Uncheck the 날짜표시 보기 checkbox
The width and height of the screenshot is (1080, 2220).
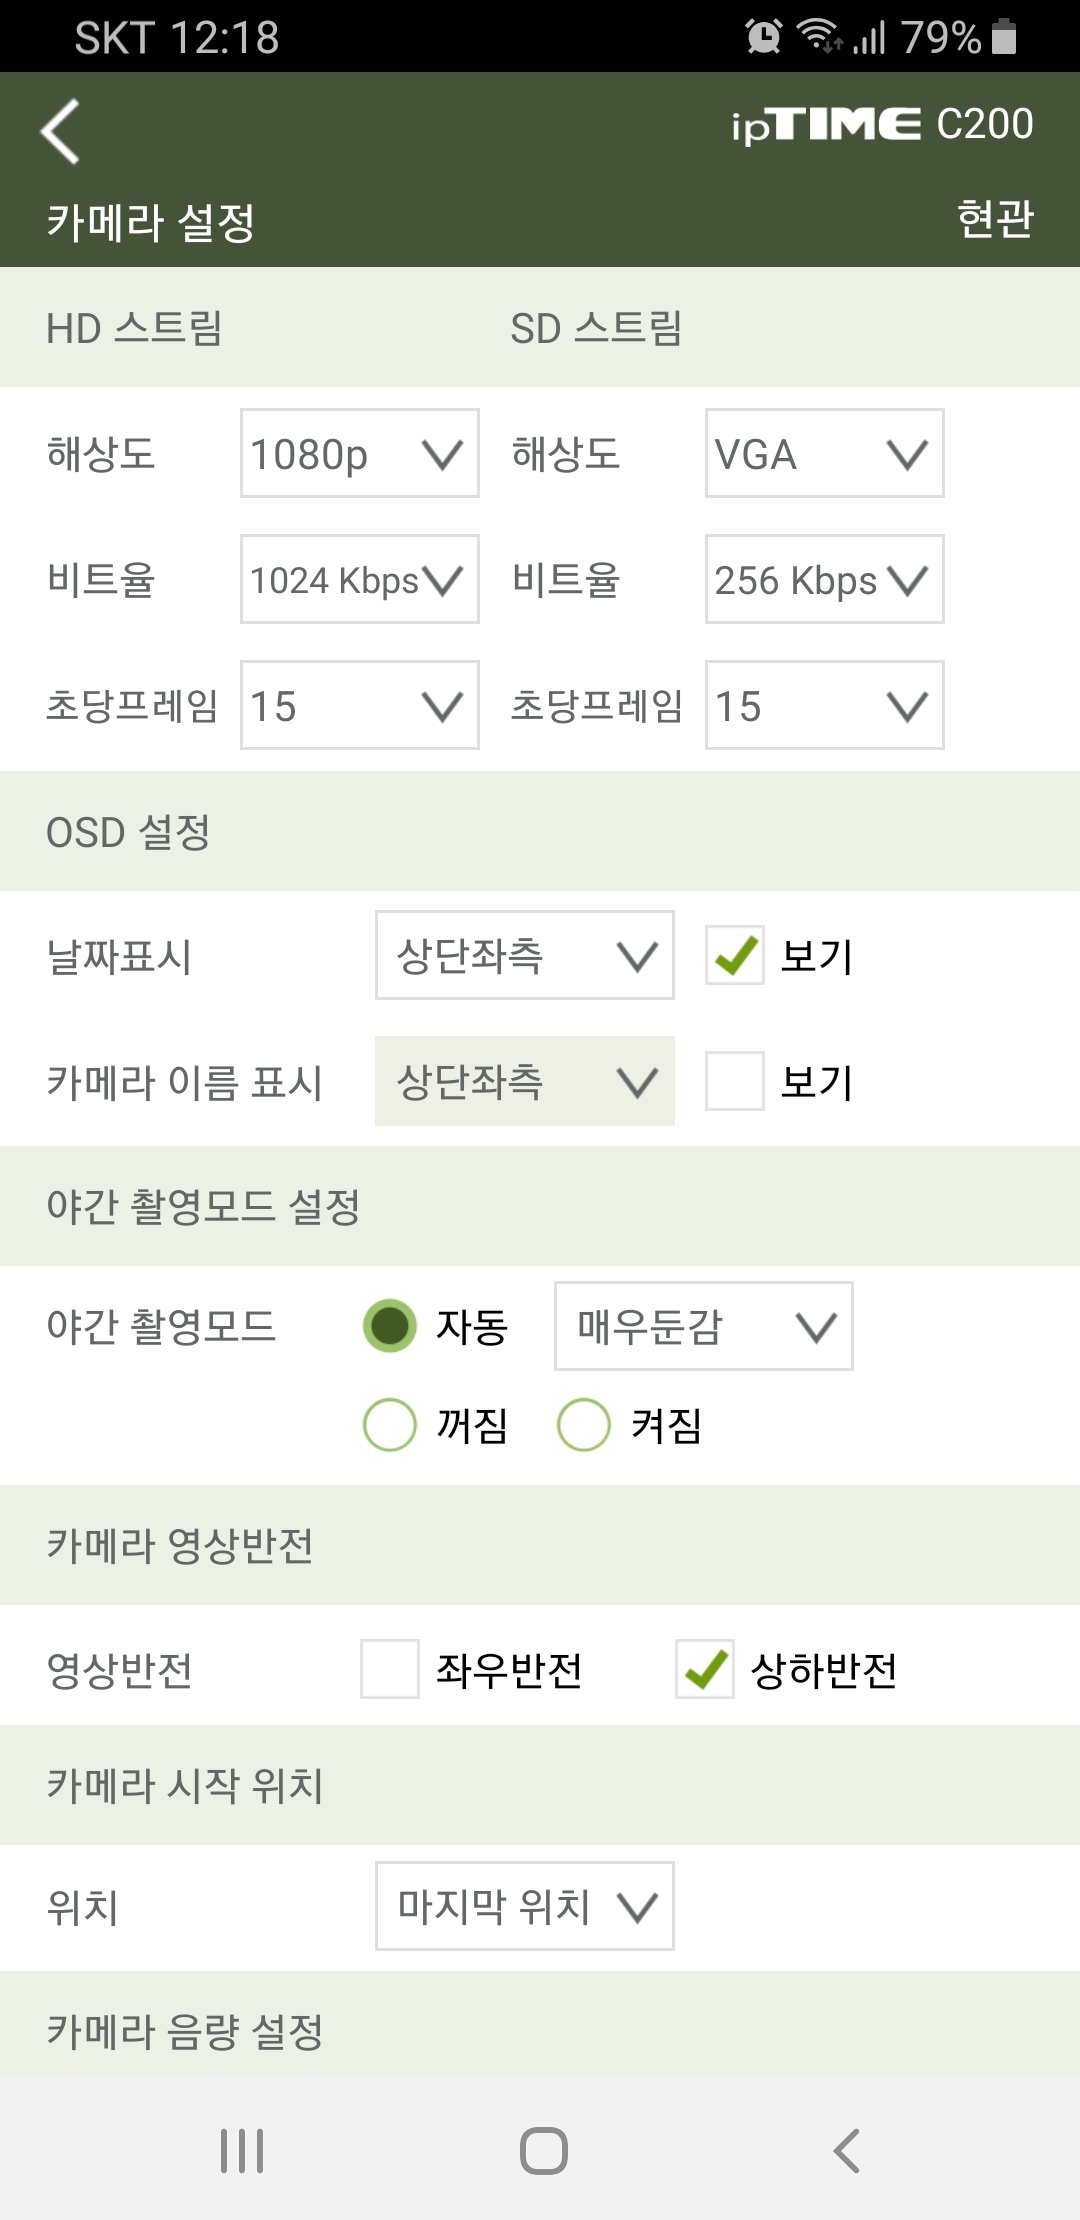point(735,955)
